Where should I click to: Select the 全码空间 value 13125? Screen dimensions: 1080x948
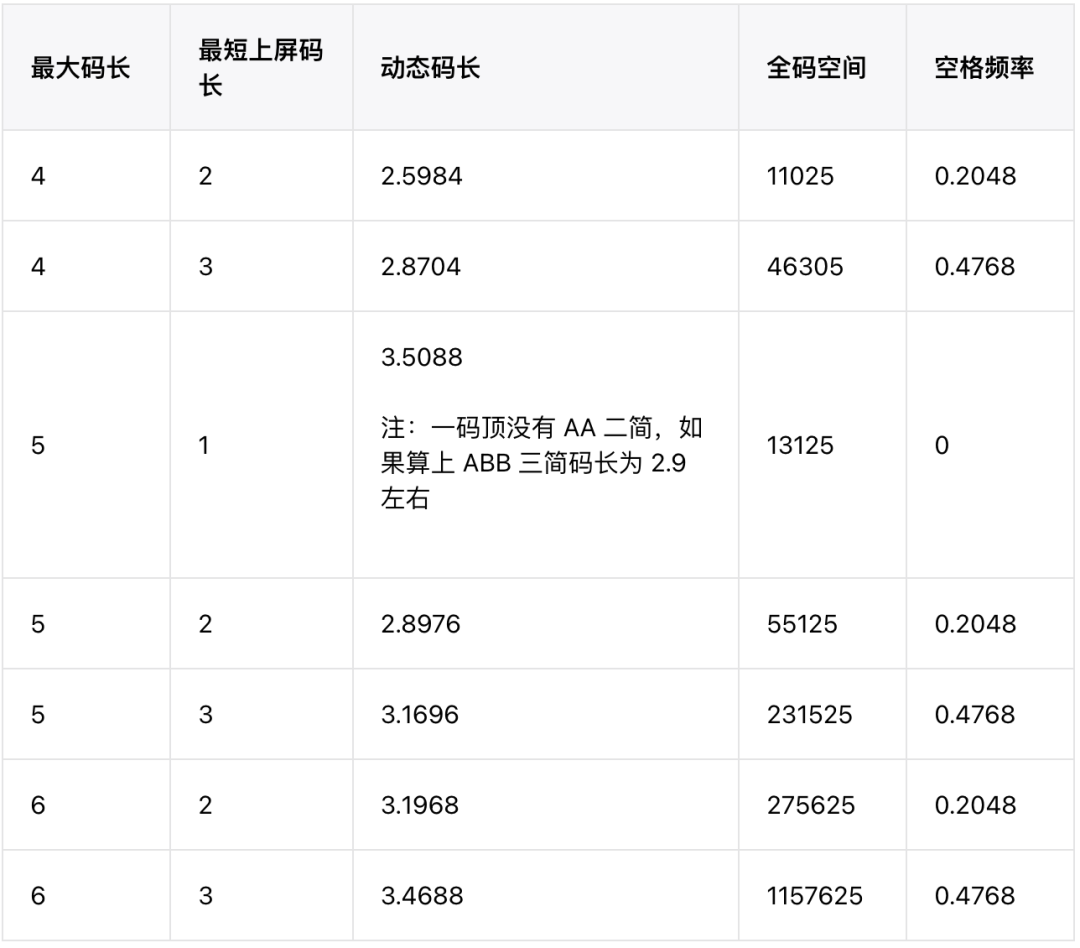tap(800, 446)
